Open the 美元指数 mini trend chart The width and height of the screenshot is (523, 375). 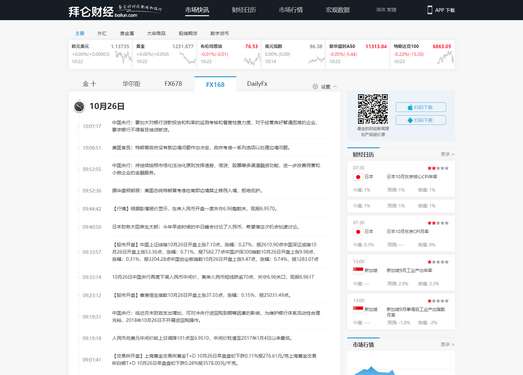coord(317,60)
